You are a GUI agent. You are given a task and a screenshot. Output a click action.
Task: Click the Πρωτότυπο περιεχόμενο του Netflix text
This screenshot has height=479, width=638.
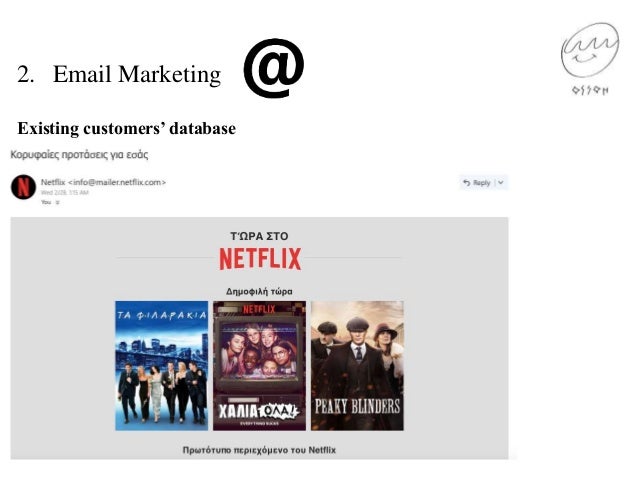tap(259, 450)
